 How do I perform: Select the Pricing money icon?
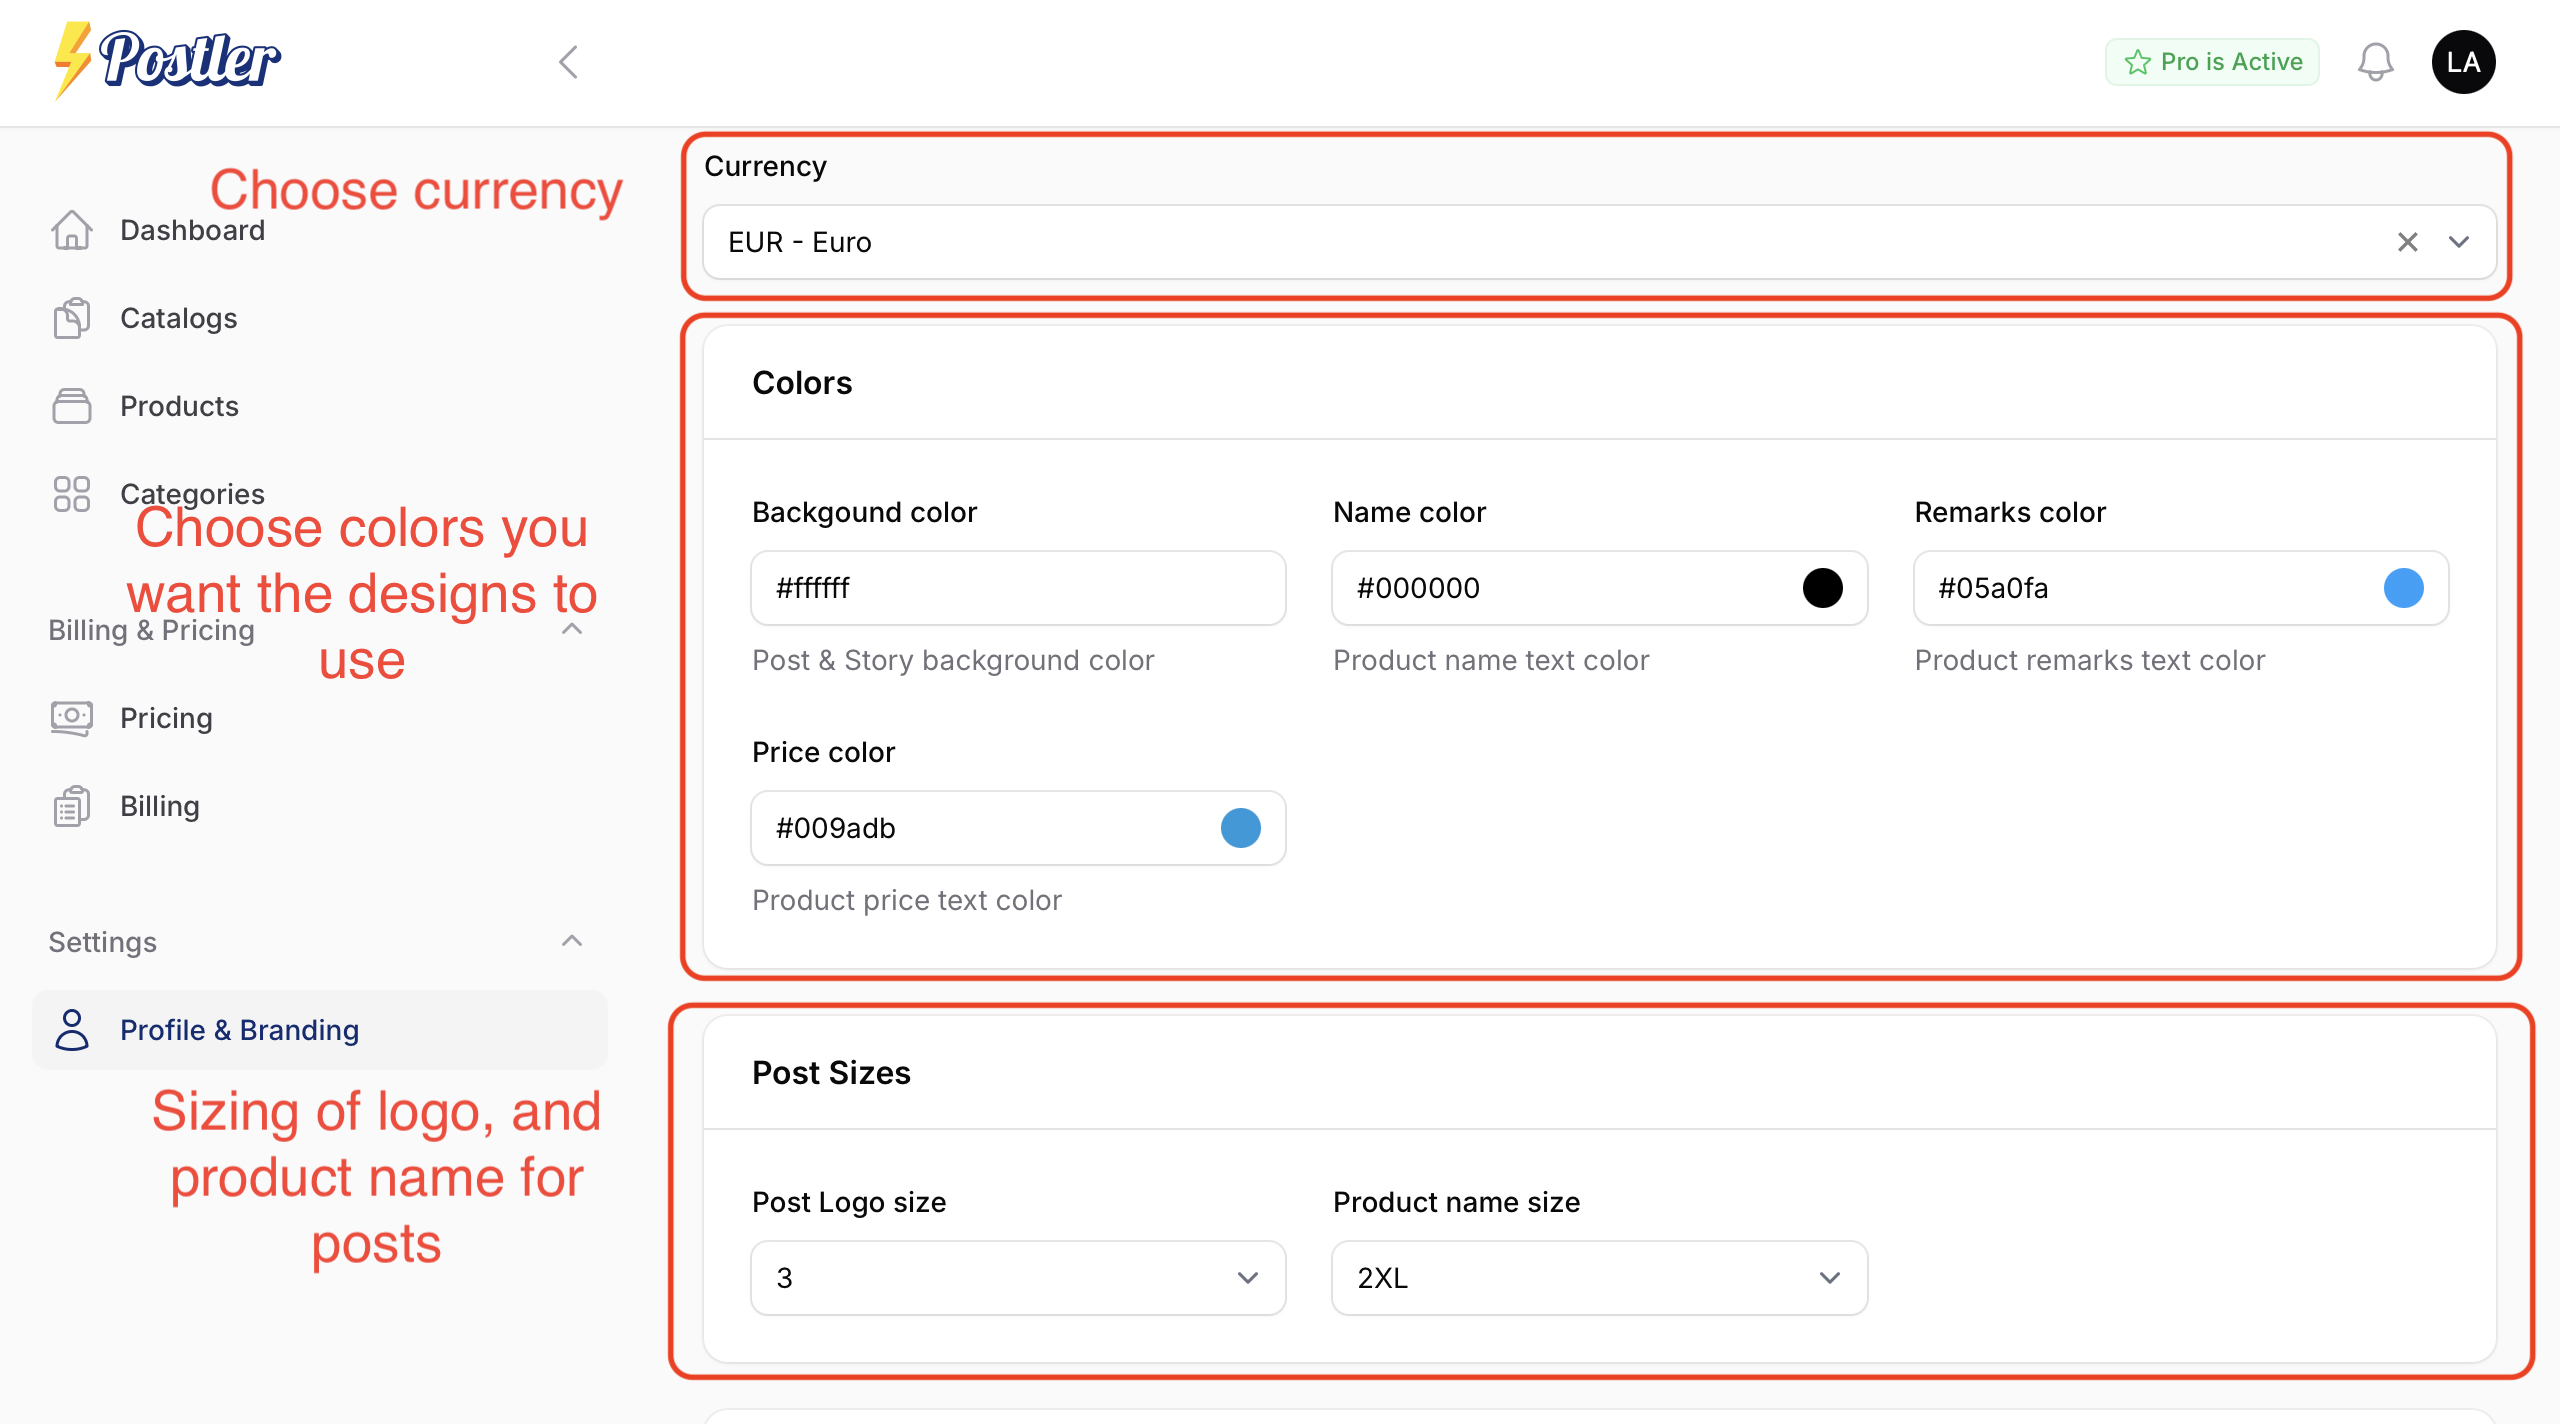[x=71, y=718]
